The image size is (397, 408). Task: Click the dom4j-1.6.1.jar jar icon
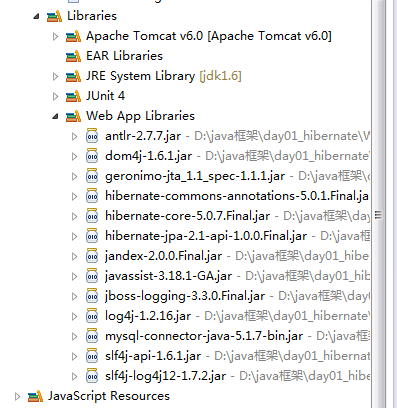coord(92,156)
